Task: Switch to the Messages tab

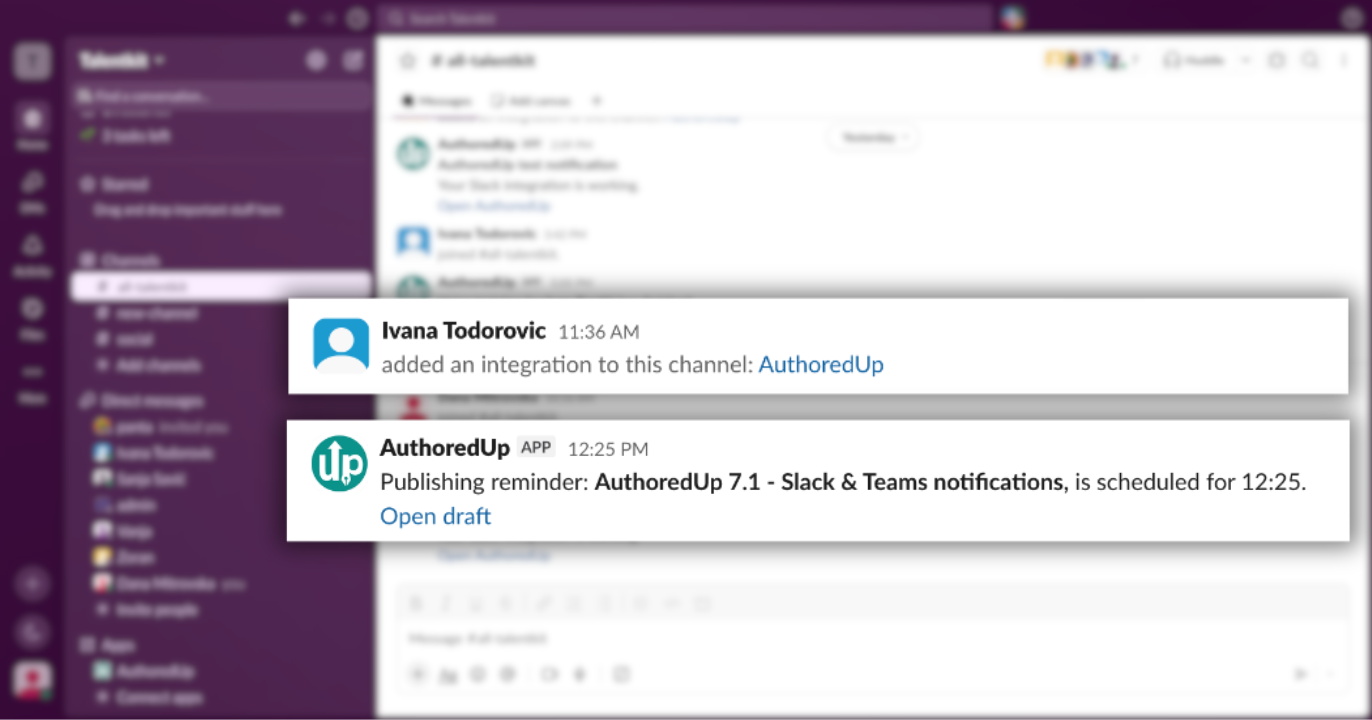Action: [436, 101]
